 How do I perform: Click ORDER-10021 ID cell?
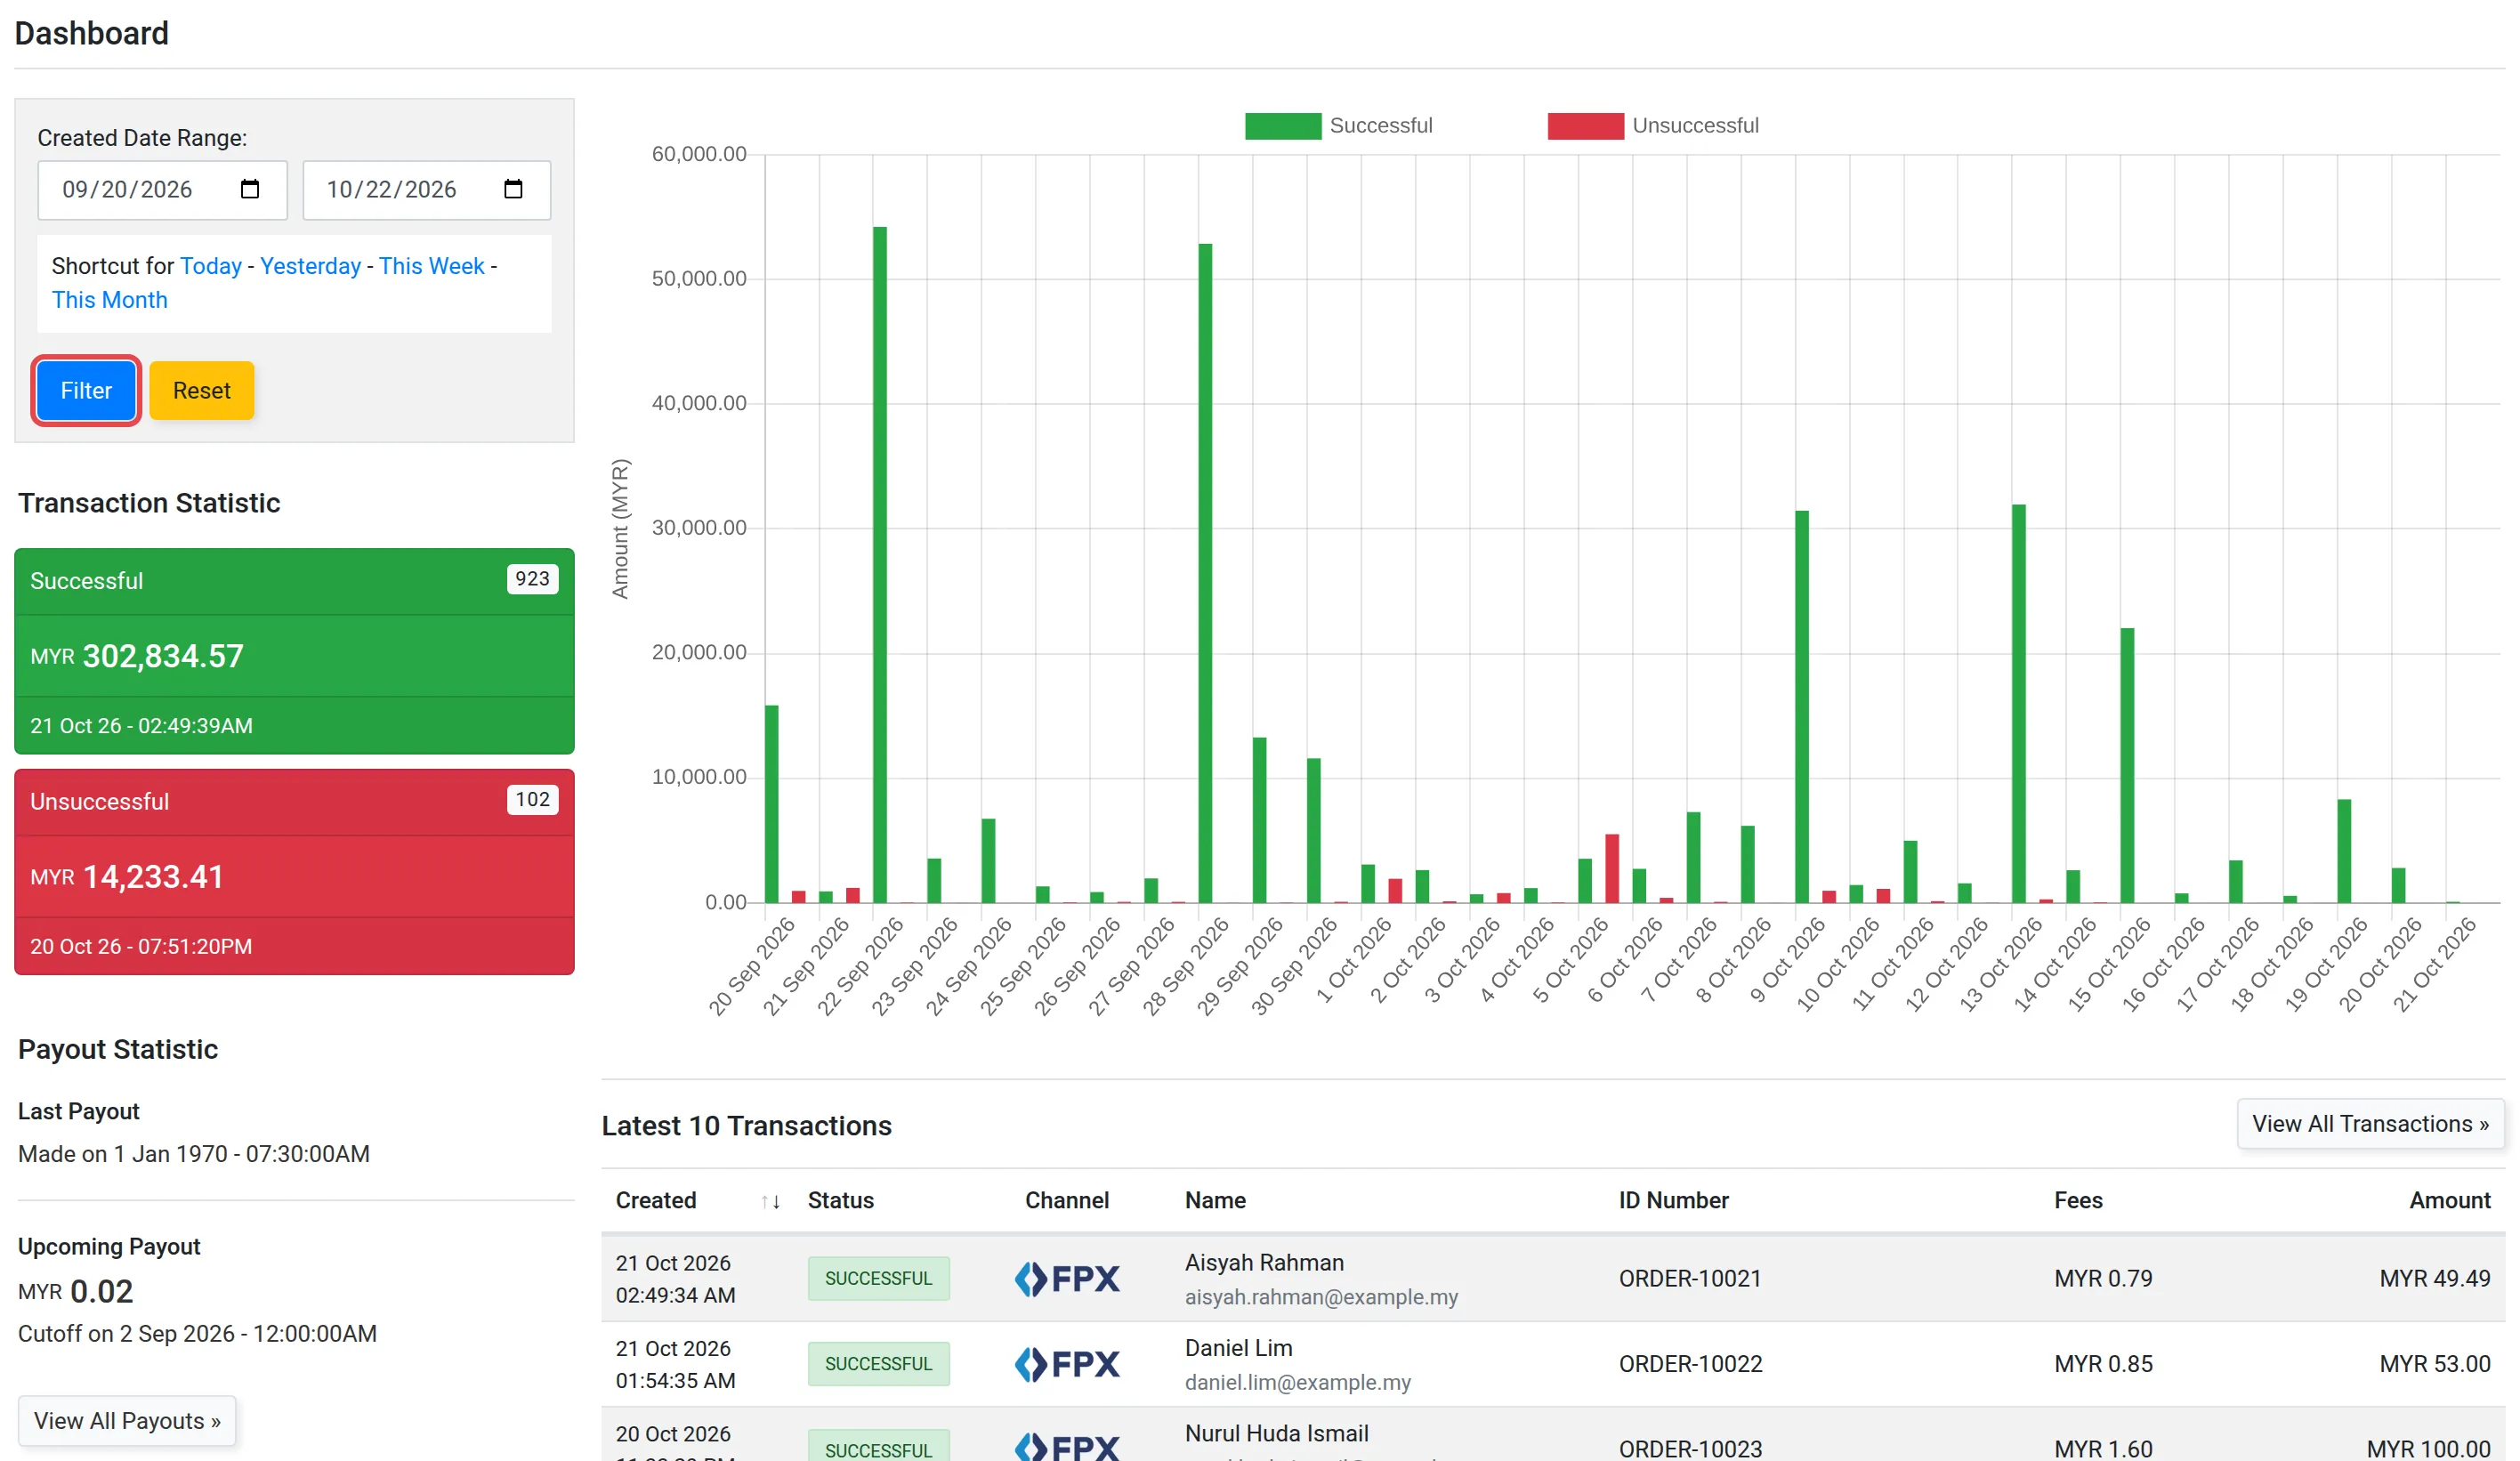(x=1690, y=1278)
